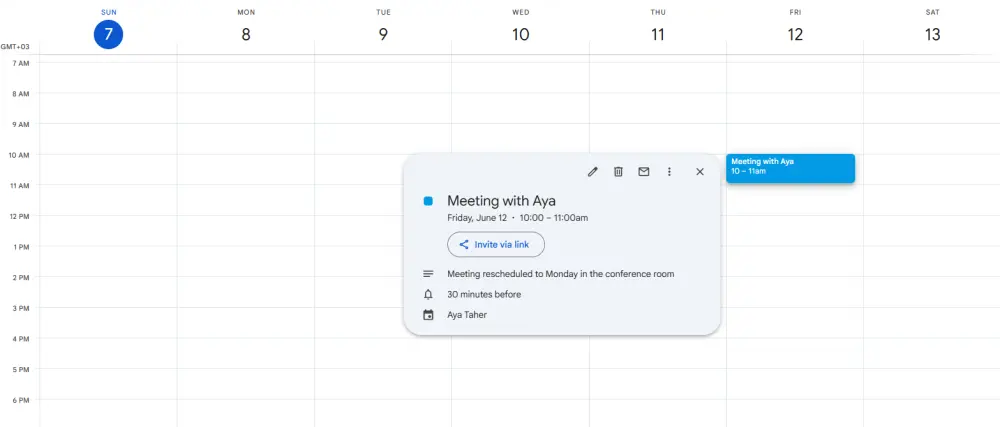The image size is (1000, 427).
Task: Click the 7 AM time label
Action: click(x=21, y=63)
